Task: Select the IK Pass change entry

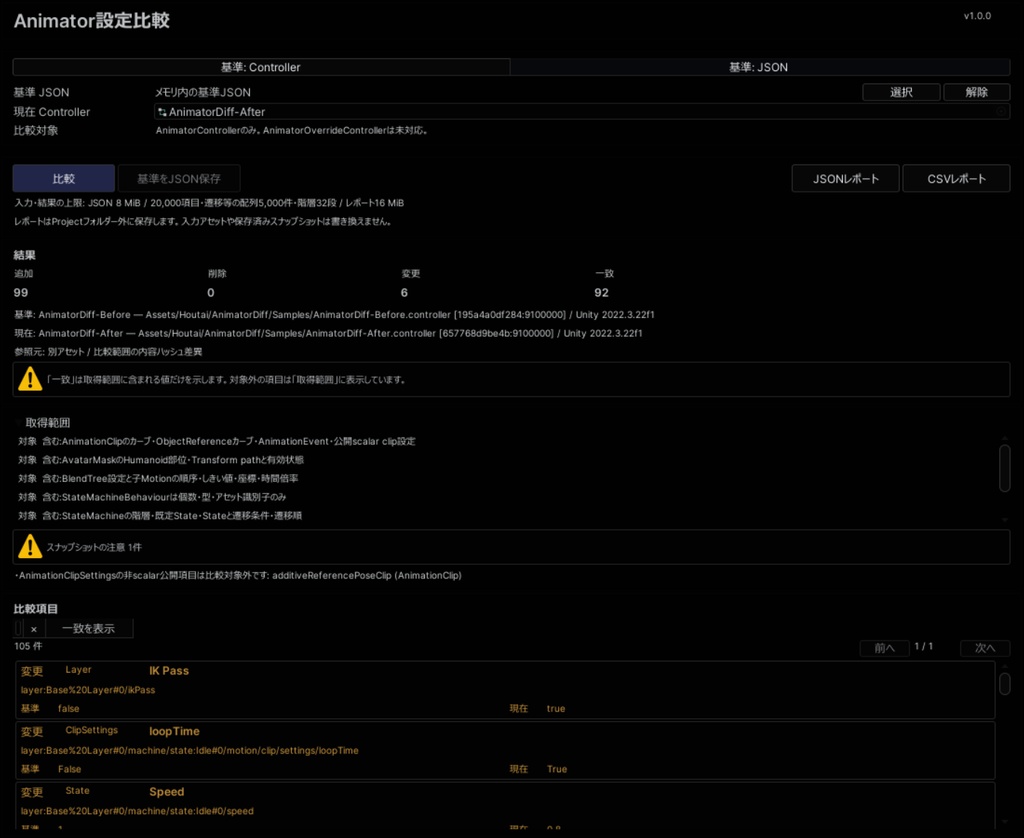Action: (x=505, y=689)
